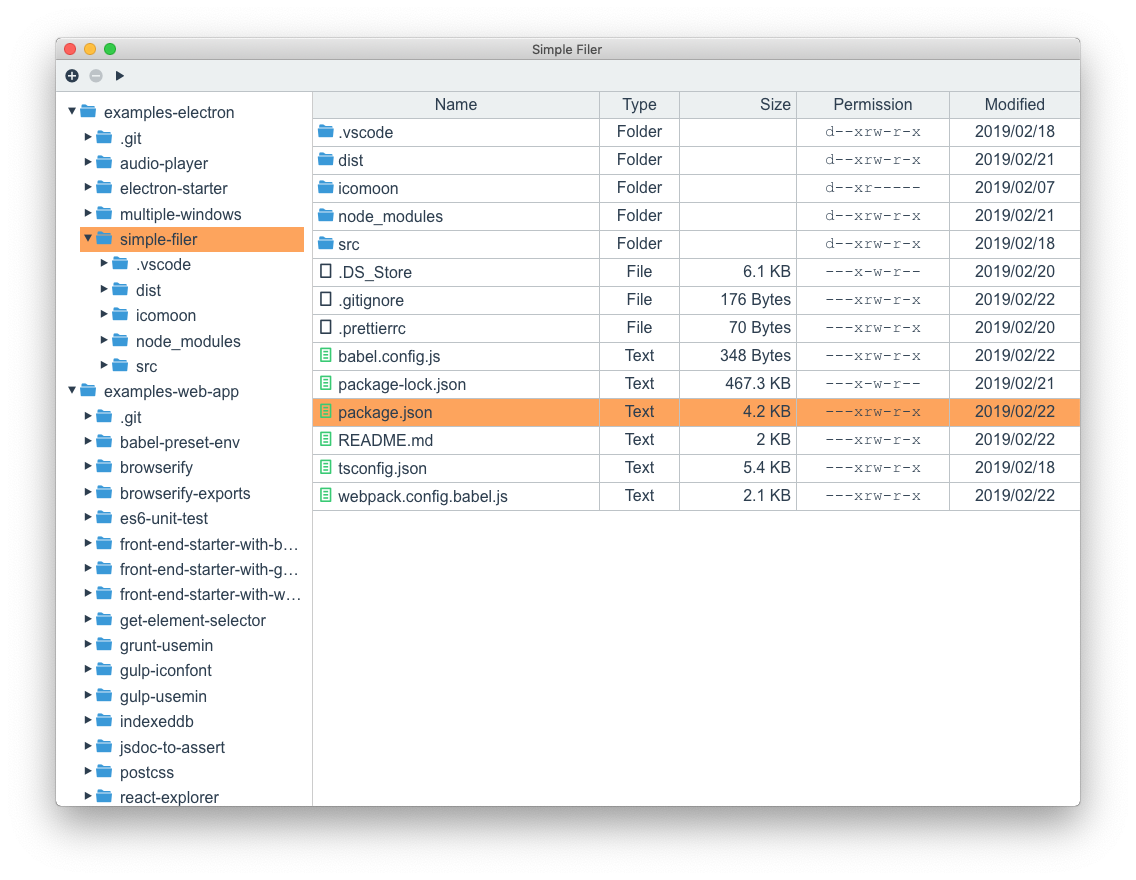Expand the .git folder under examples-electron
1136x880 pixels.
point(88,136)
